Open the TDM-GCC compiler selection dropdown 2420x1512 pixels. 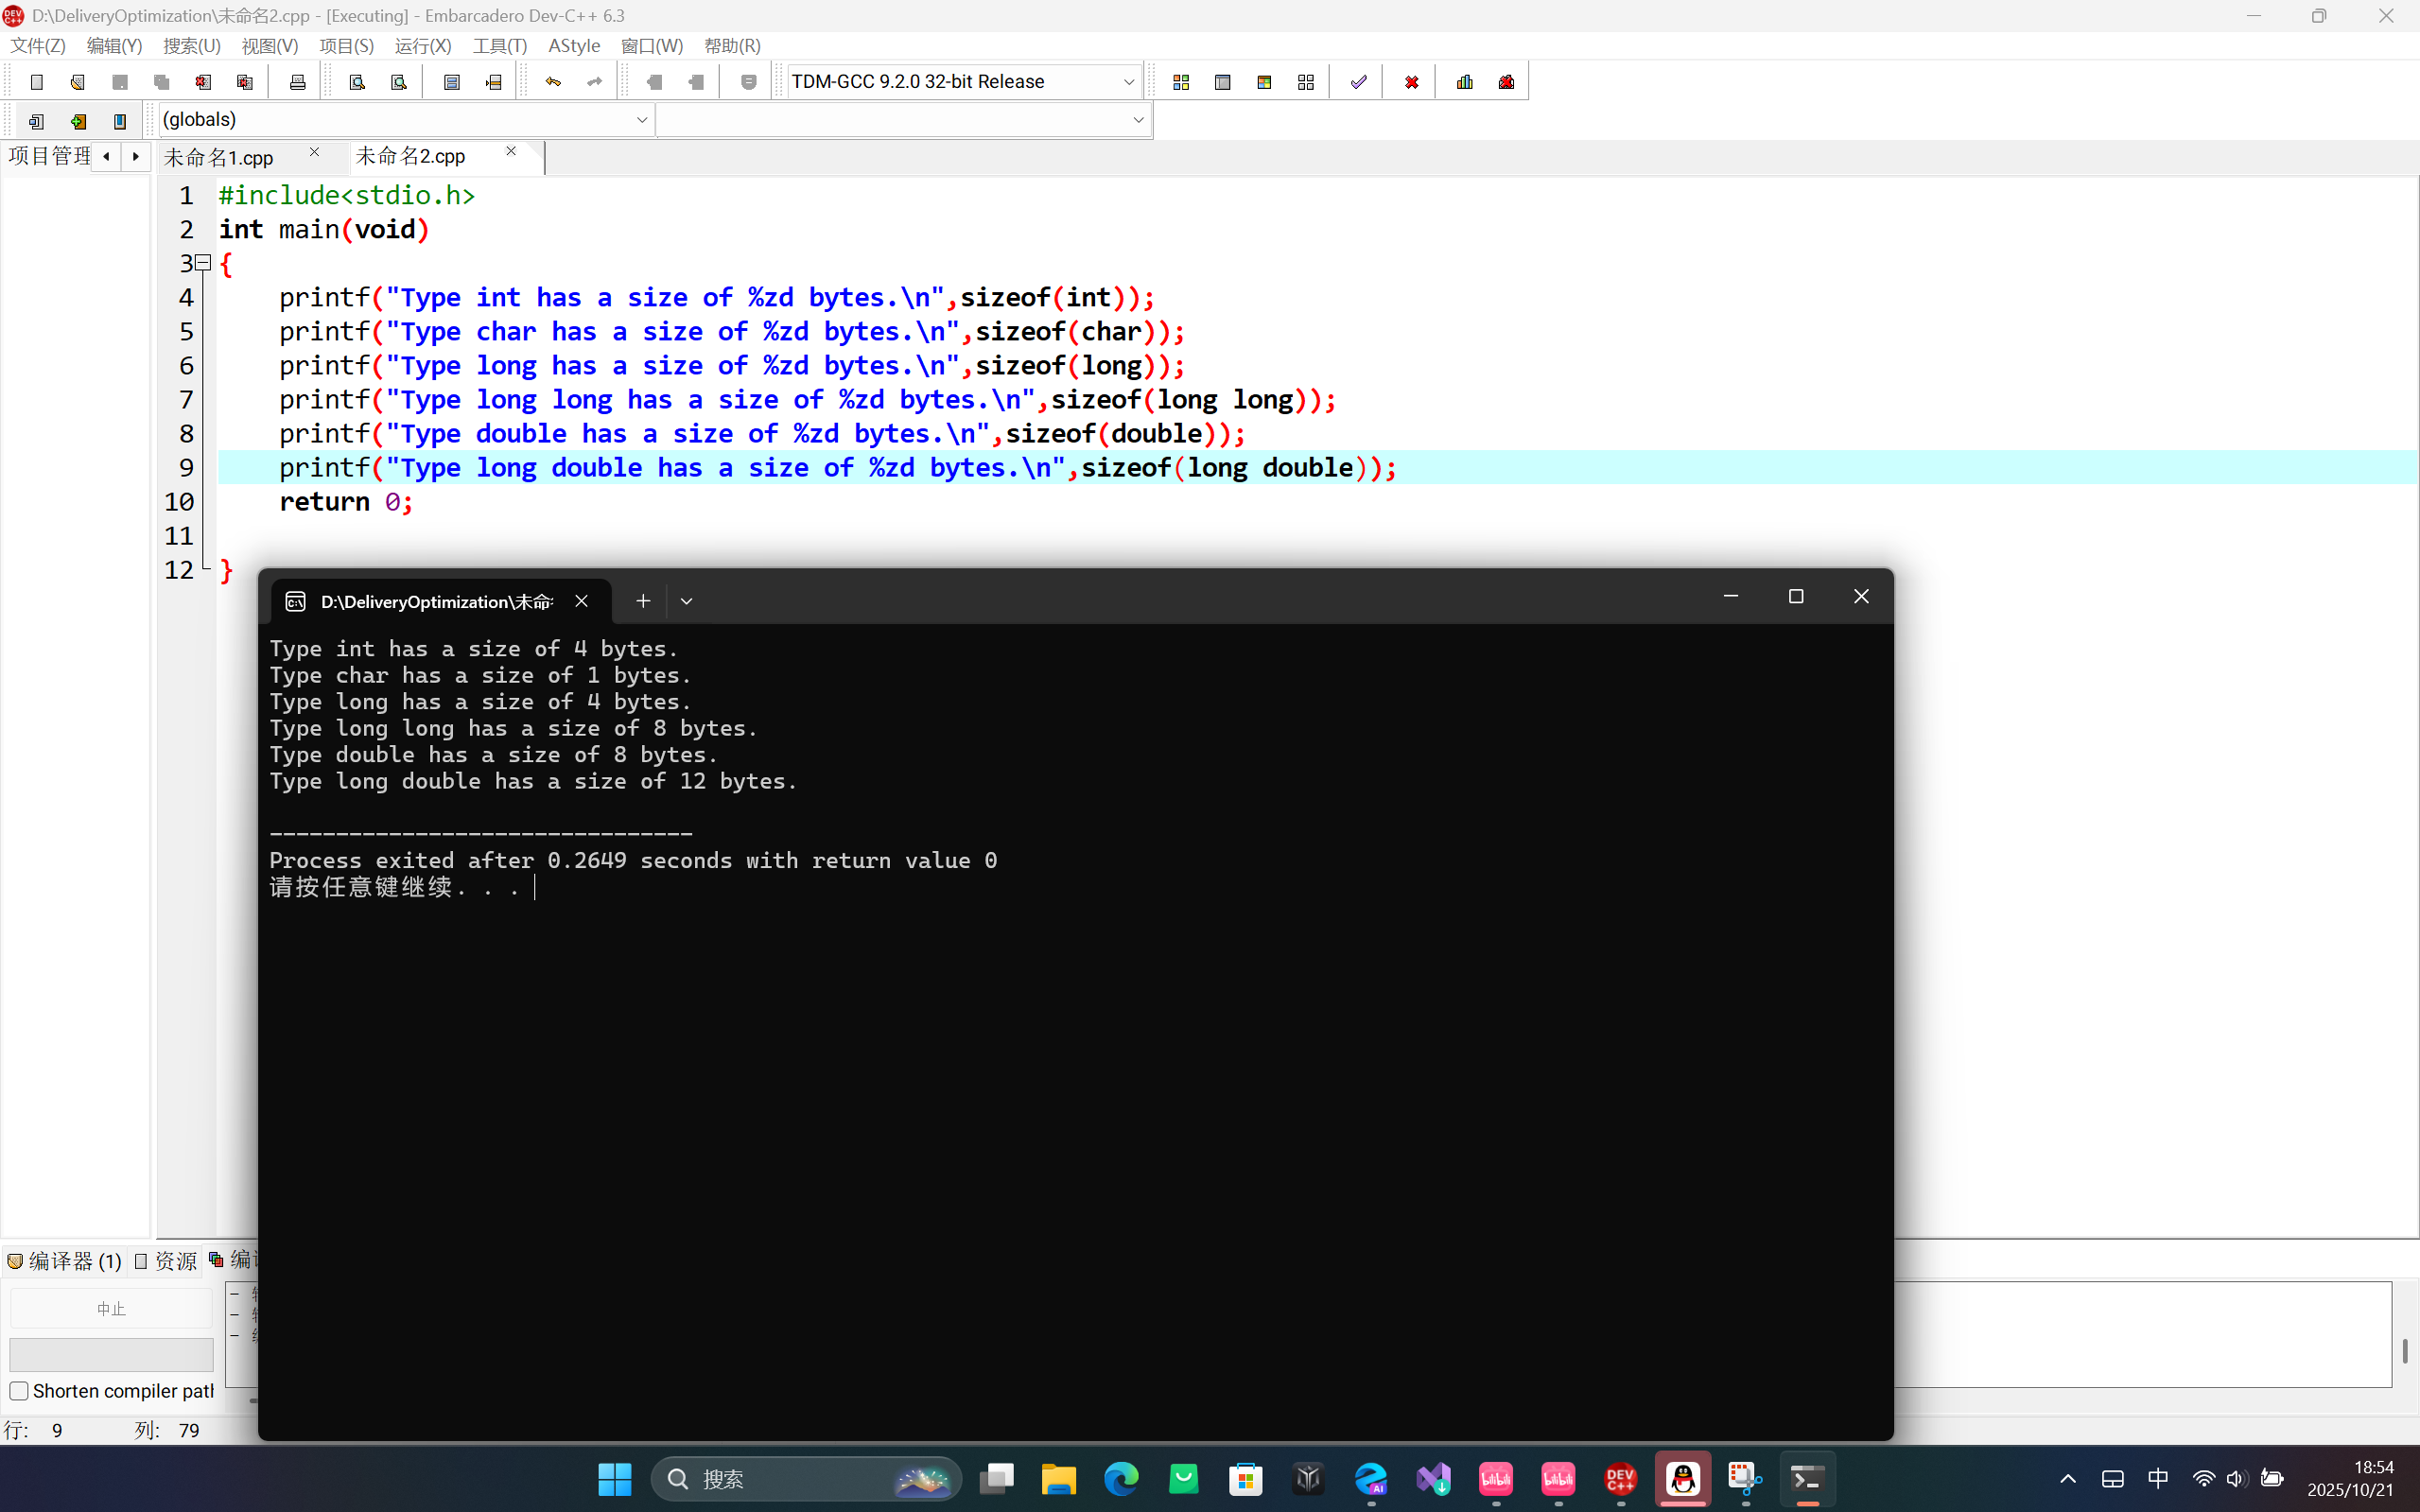(x=1128, y=82)
